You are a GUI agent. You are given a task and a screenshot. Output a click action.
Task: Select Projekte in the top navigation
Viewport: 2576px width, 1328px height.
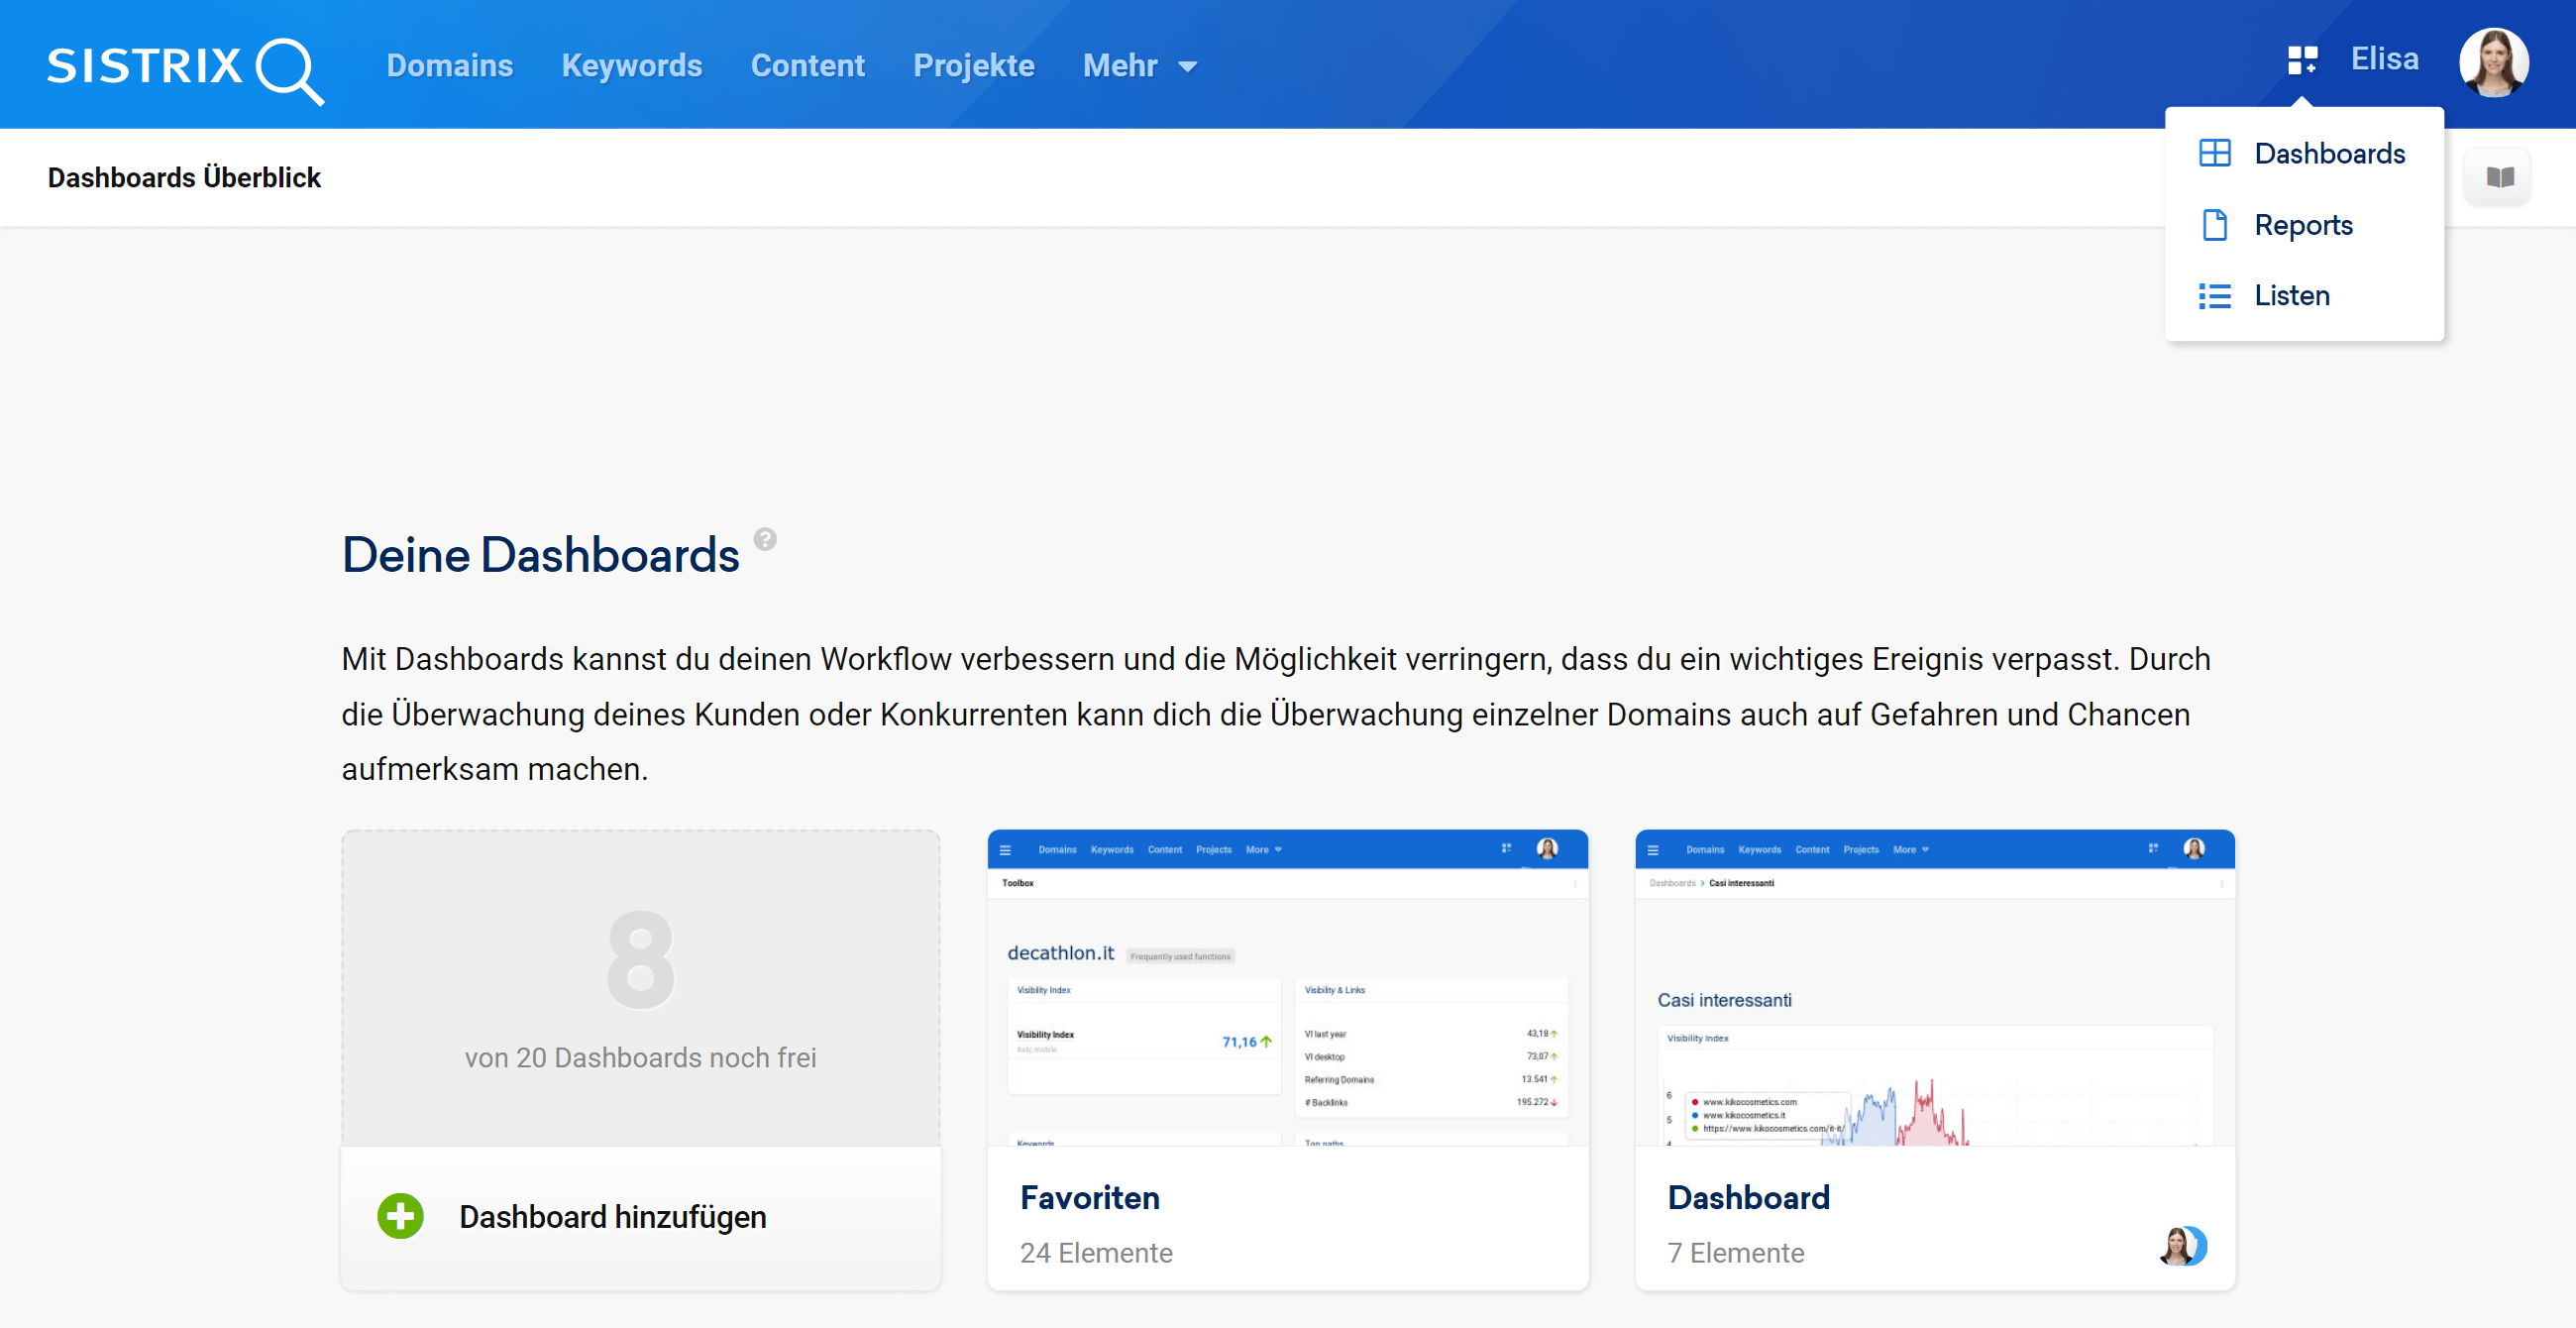[973, 66]
